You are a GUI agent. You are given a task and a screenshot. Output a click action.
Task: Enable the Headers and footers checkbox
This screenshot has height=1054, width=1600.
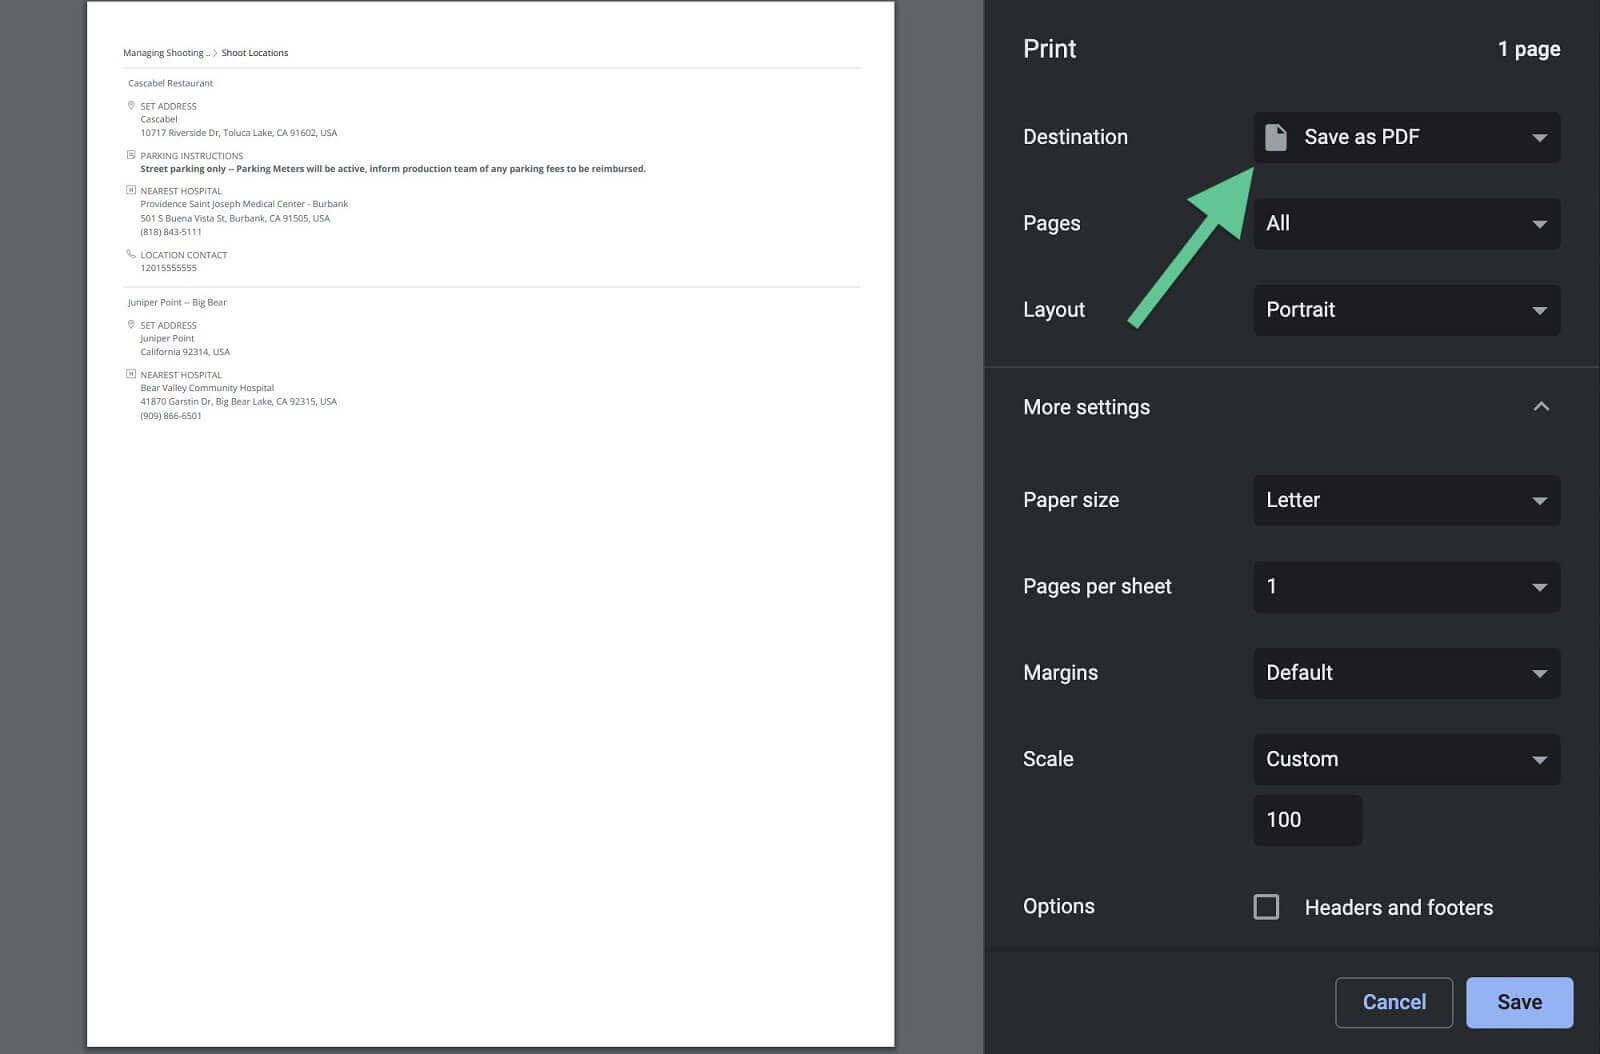pyautogui.click(x=1266, y=907)
